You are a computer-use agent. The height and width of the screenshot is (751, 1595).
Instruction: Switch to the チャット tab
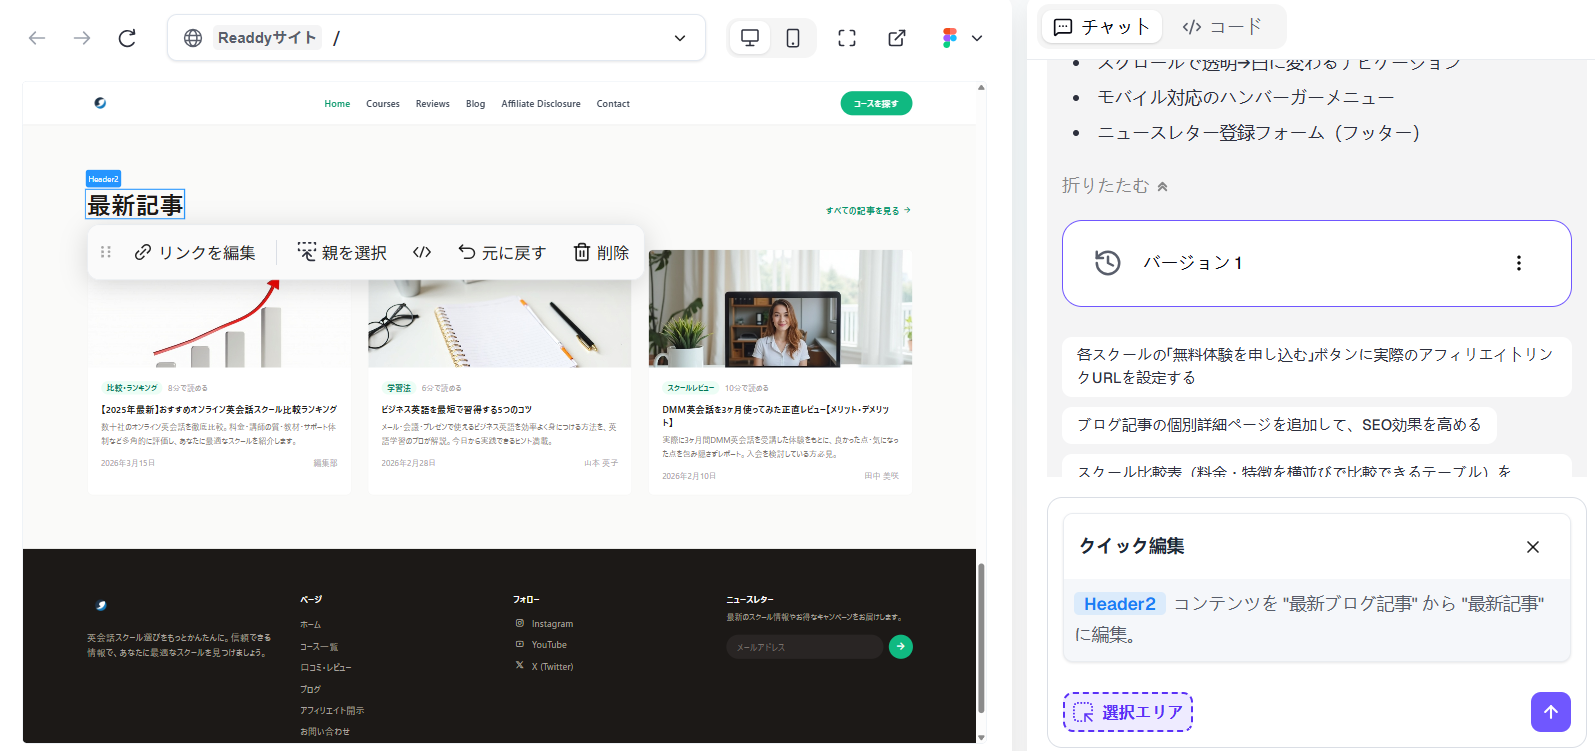(x=1102, y=27)
